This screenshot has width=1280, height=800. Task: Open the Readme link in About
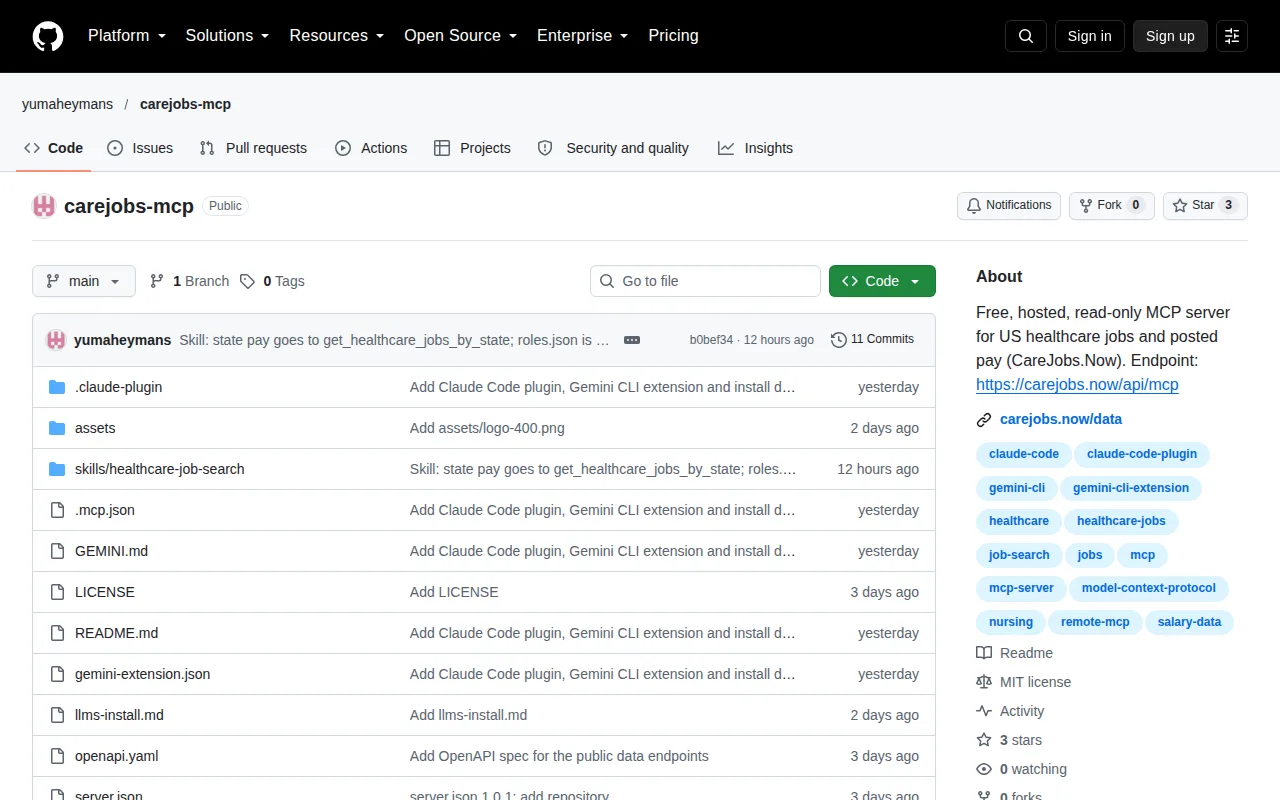tap(1014, 653)
